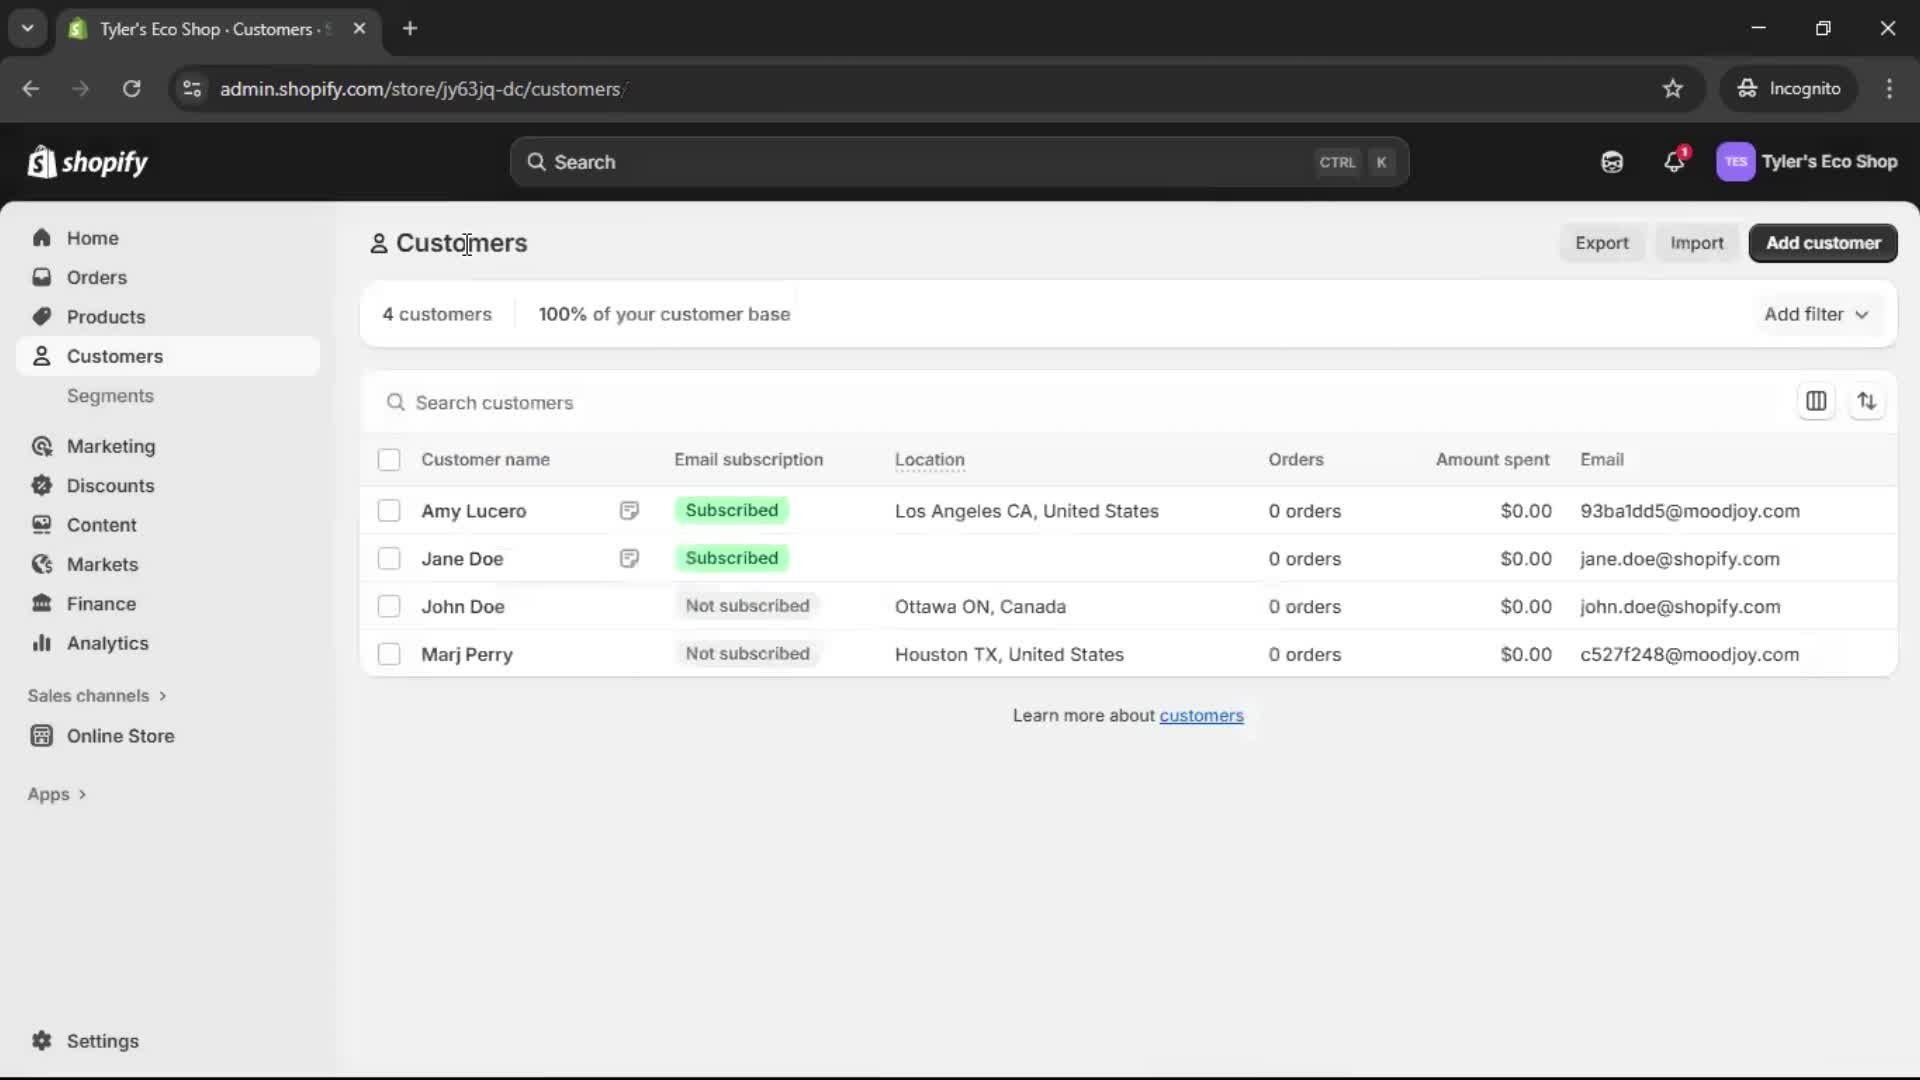Open the Sidekick assistant icon
The image size is (1920, 1080).
[x=1611, y=162]
